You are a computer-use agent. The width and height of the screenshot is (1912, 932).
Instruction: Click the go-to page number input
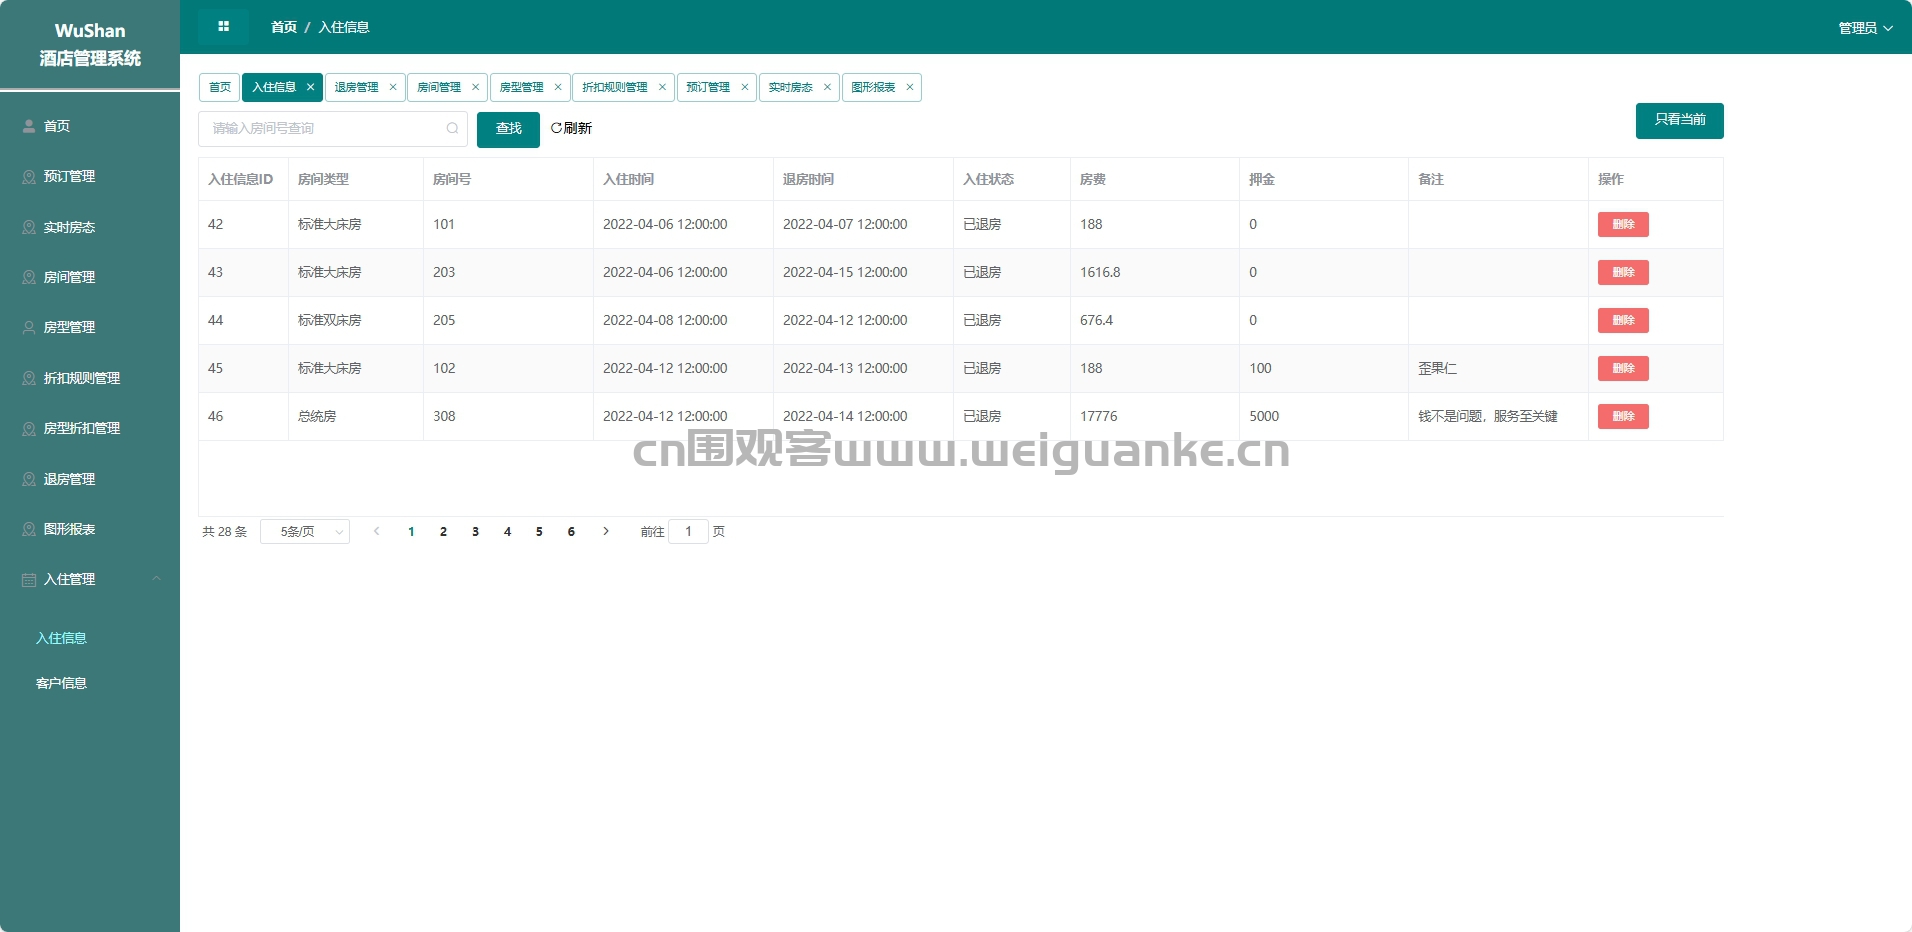pyautogui.click(x=688, y=531)
